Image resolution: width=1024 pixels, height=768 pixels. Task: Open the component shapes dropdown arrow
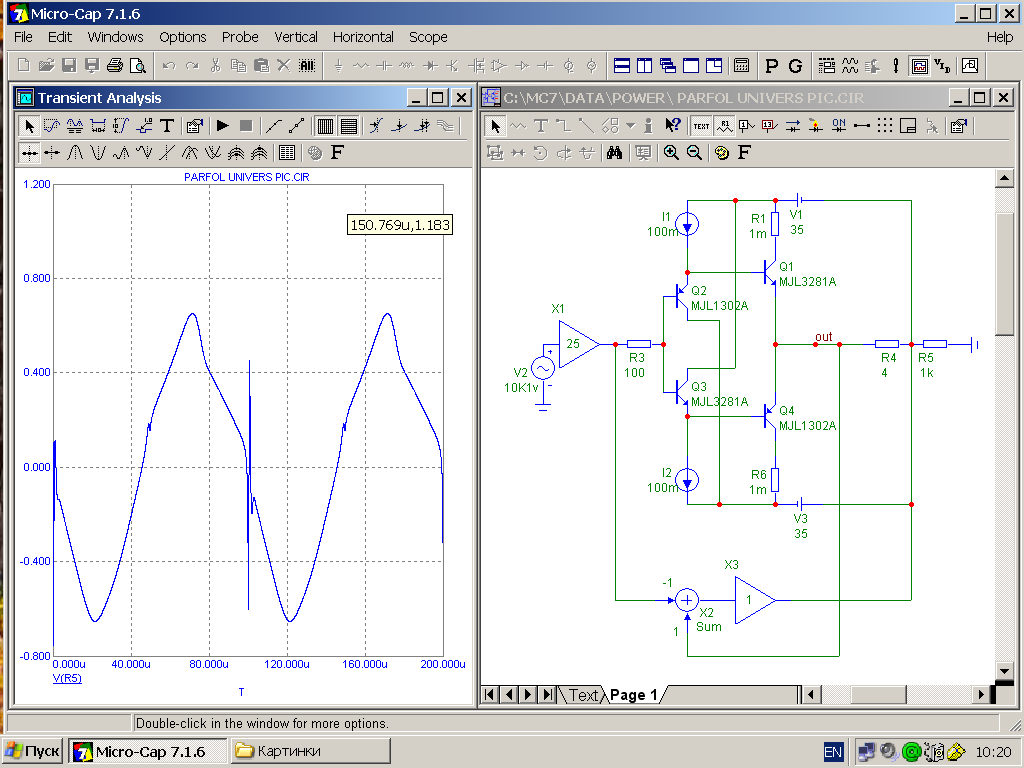(630, 126)
